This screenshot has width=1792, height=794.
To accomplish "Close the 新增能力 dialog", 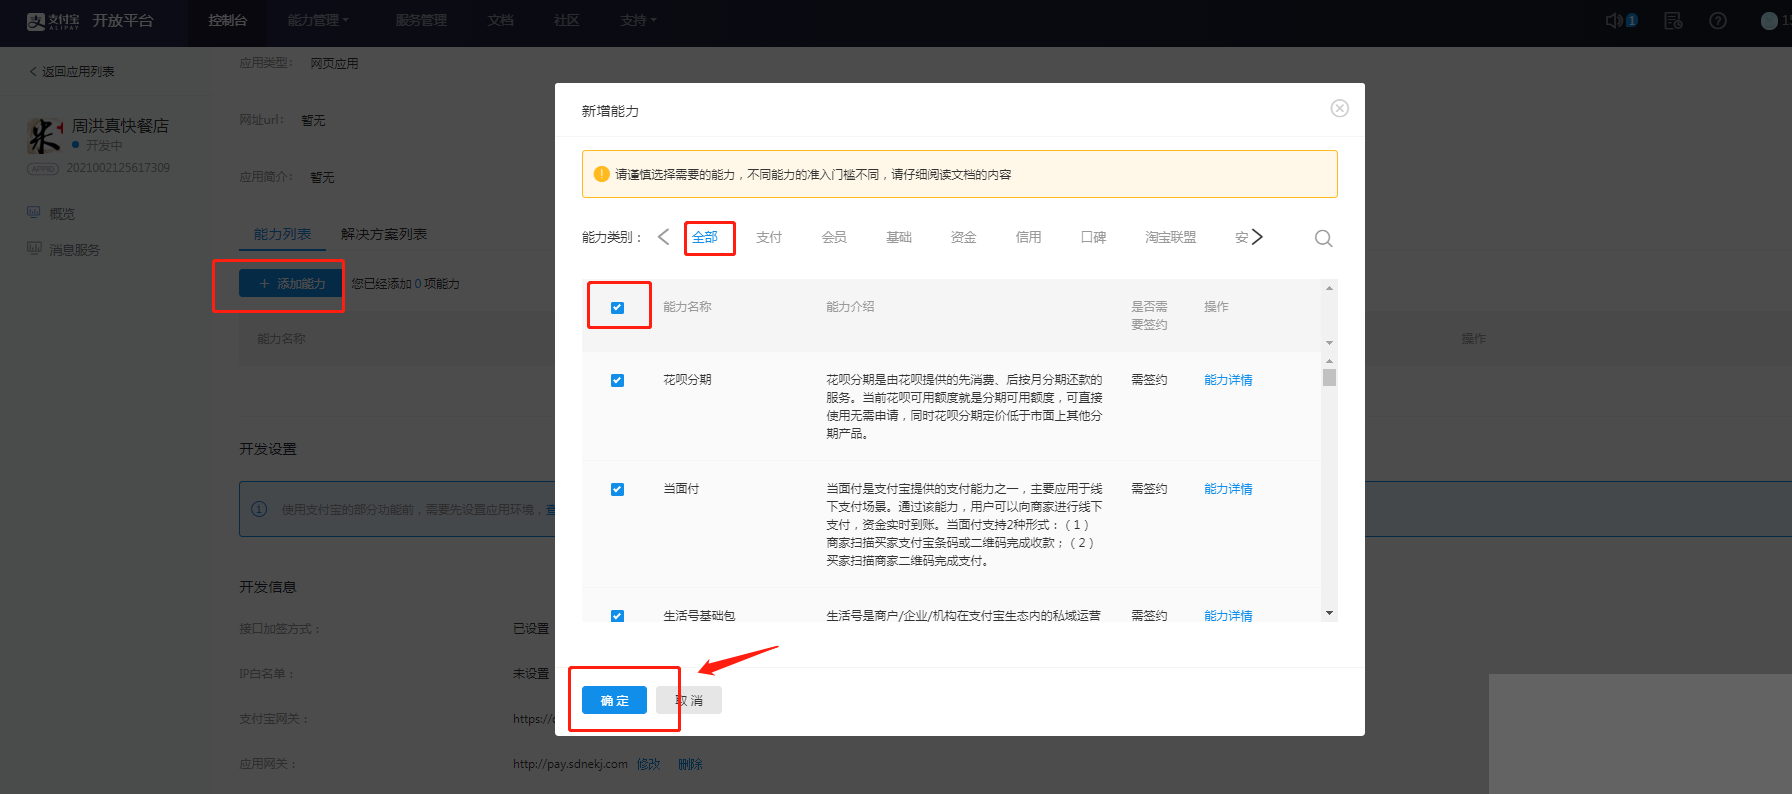I will click(x=1340, y=108).
